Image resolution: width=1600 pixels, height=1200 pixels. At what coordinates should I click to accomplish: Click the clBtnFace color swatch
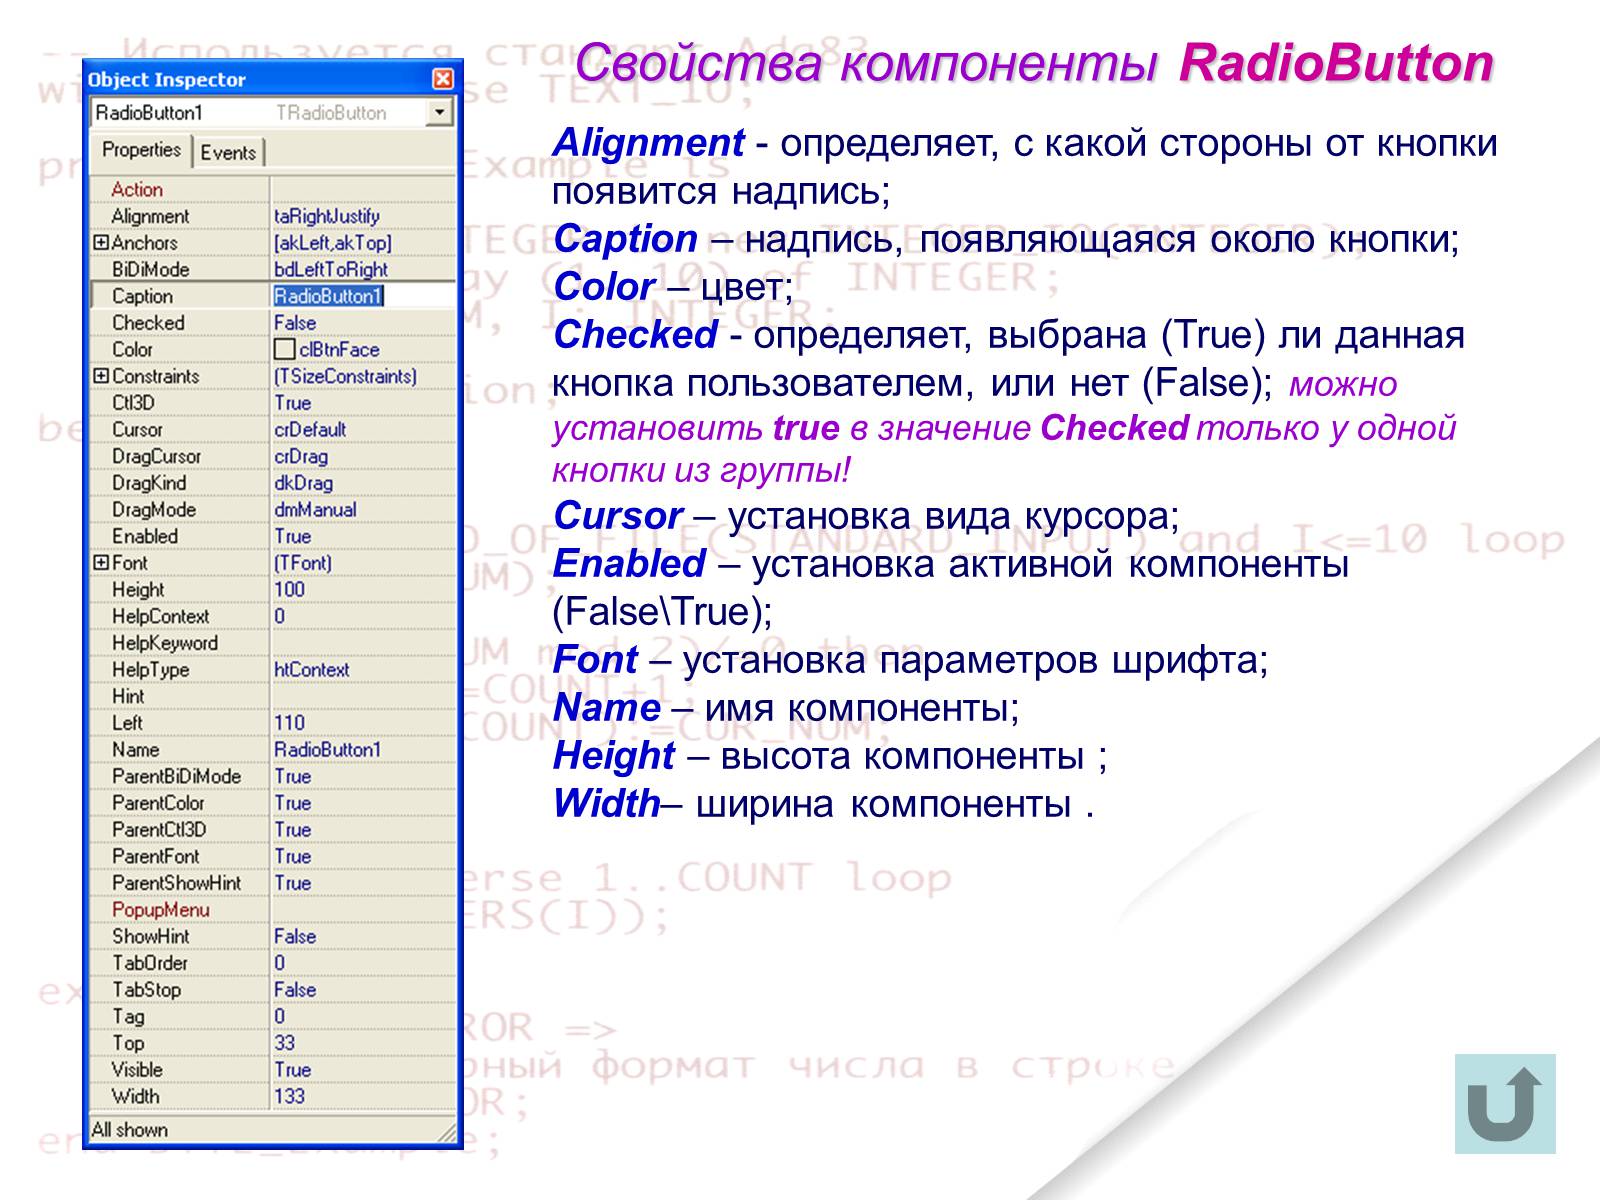click(284, 349)
